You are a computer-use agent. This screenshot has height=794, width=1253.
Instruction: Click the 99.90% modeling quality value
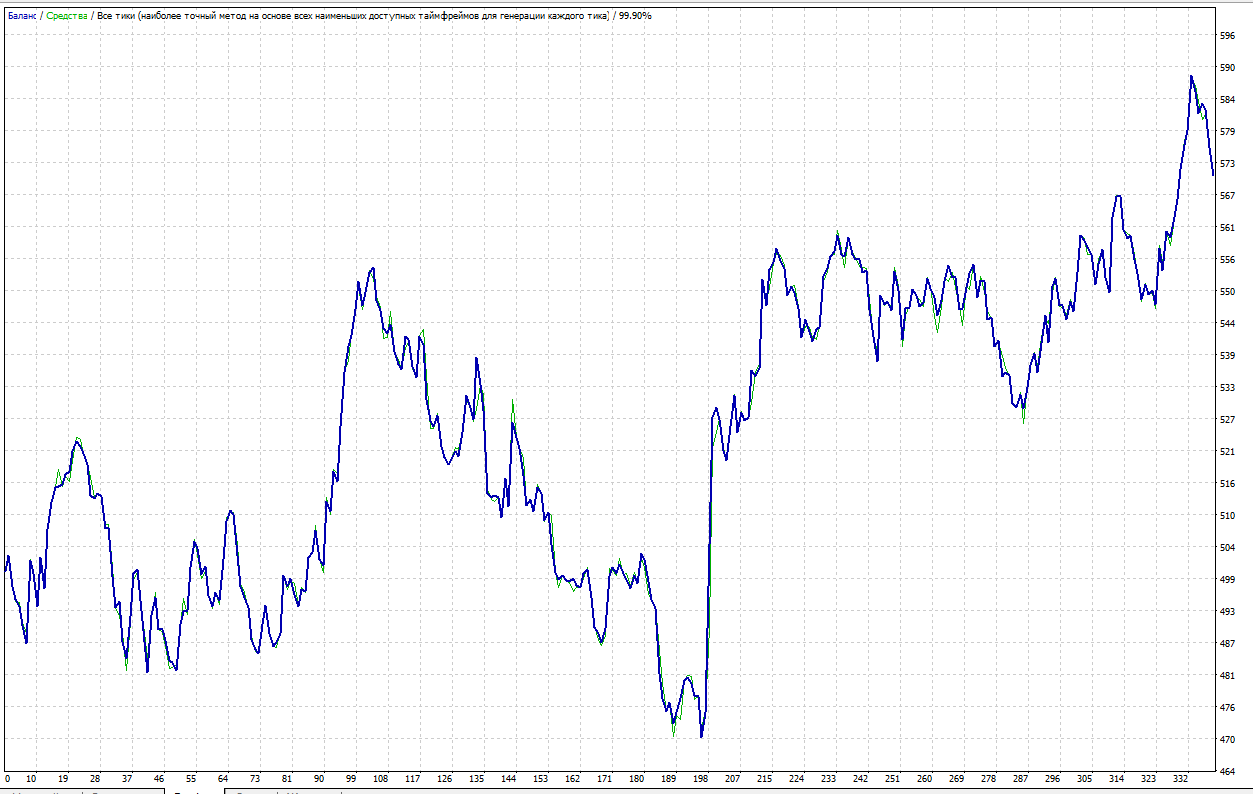tap(635, 16)
